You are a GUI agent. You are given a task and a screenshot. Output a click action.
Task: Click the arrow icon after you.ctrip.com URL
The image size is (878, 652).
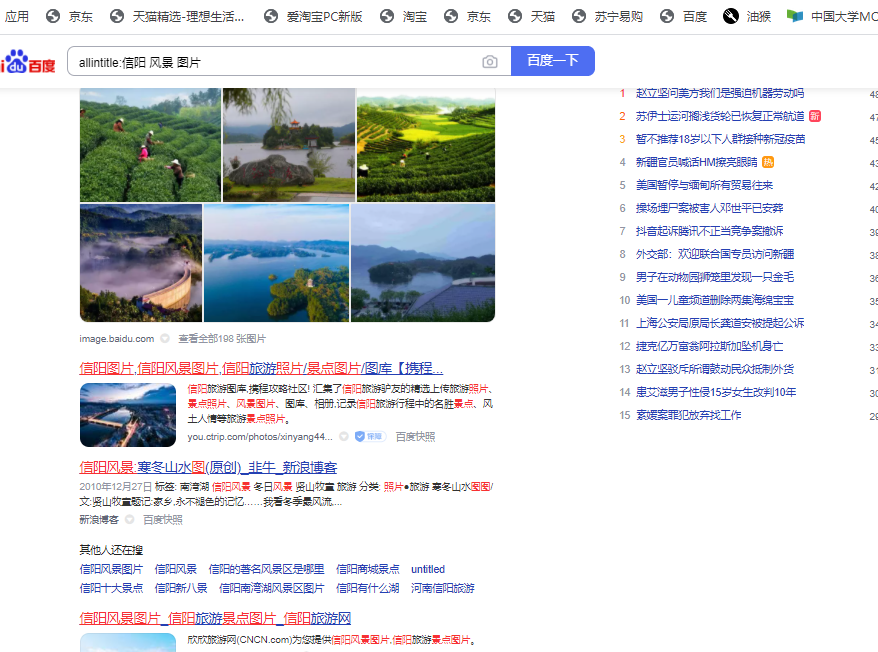click(x=344, y=436)
